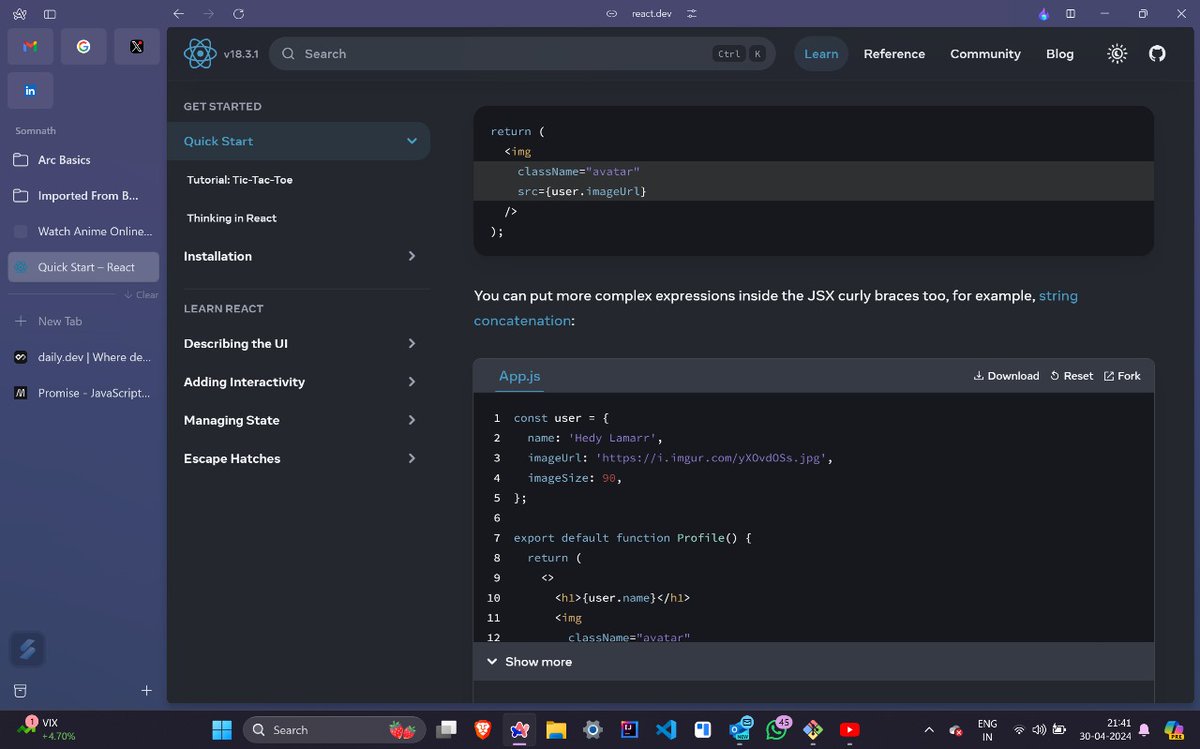Fork the App.js sandbox
Image resolution: width=1200 pixels, height=749 pixels.
1122,376
